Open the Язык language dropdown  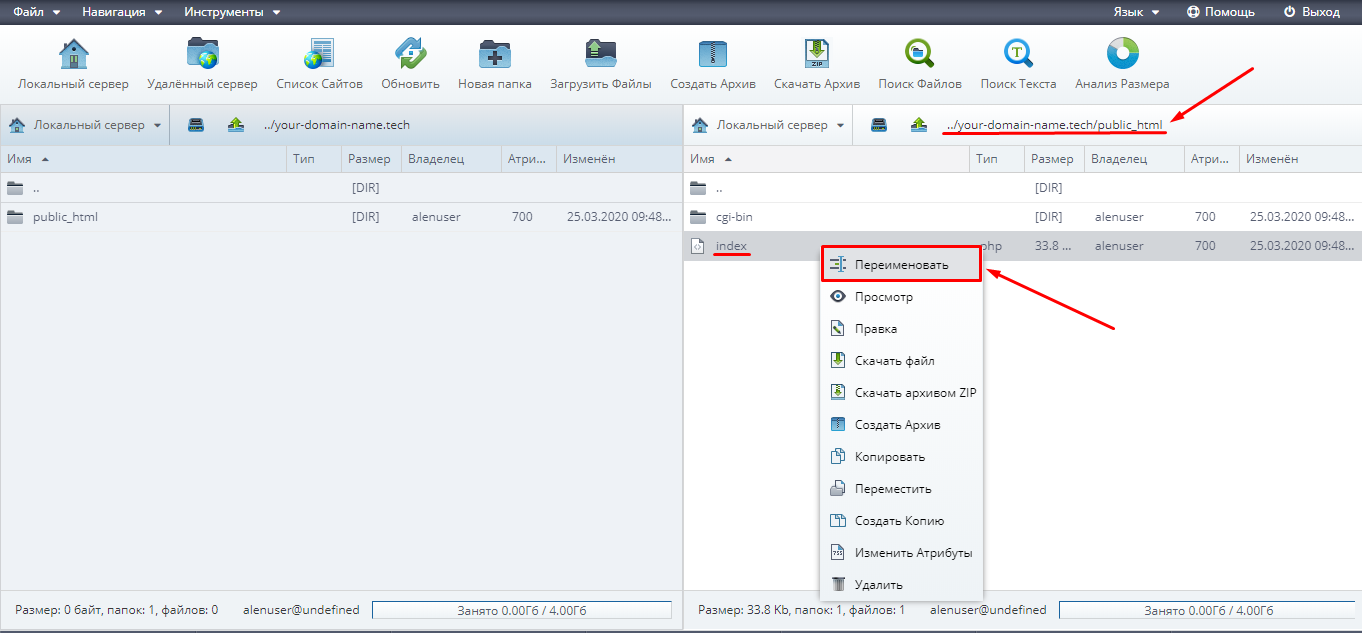pos(1136,12)
